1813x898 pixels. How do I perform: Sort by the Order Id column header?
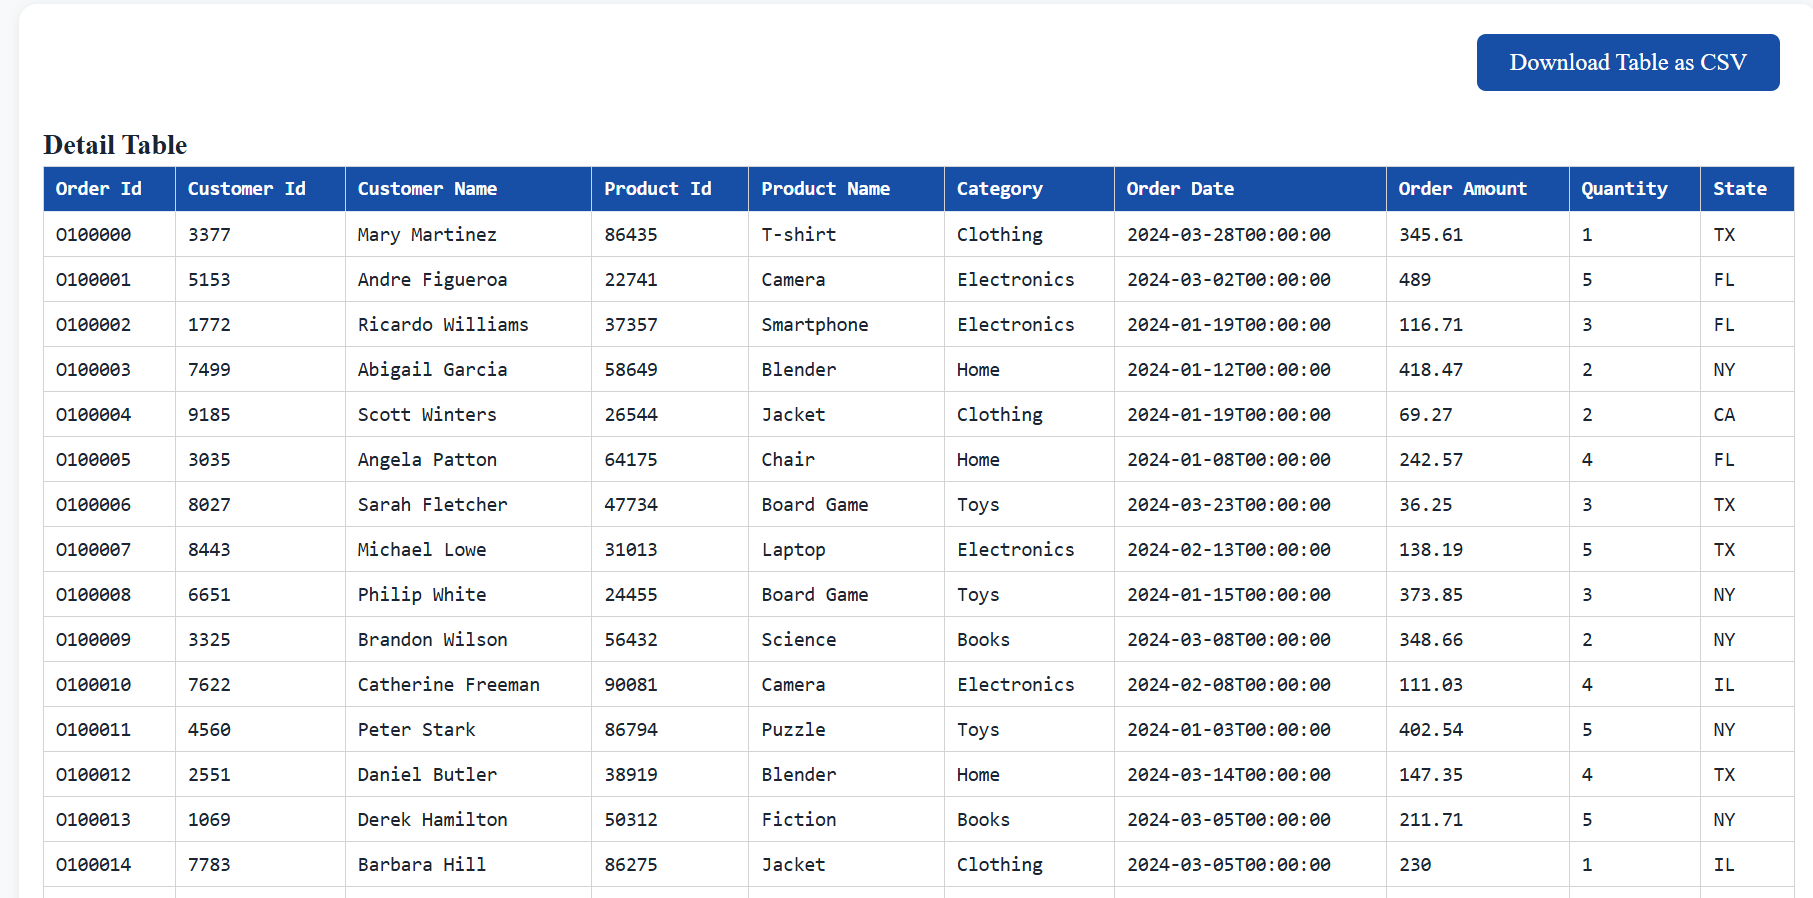(99, 189)
